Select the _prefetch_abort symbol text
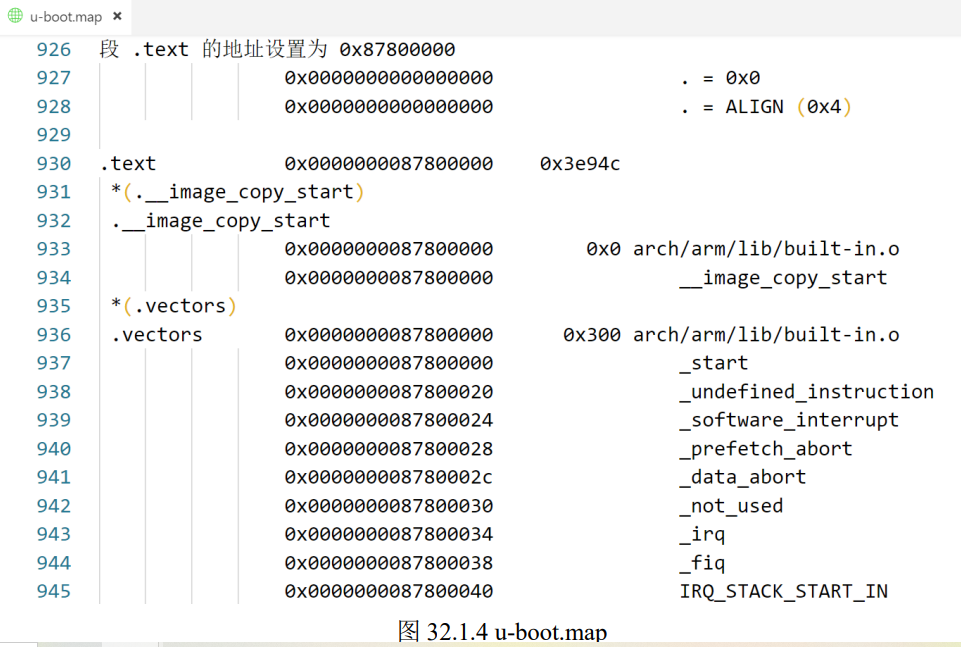Viewport: 961px width, 647px height. click(x=765, y=448)
